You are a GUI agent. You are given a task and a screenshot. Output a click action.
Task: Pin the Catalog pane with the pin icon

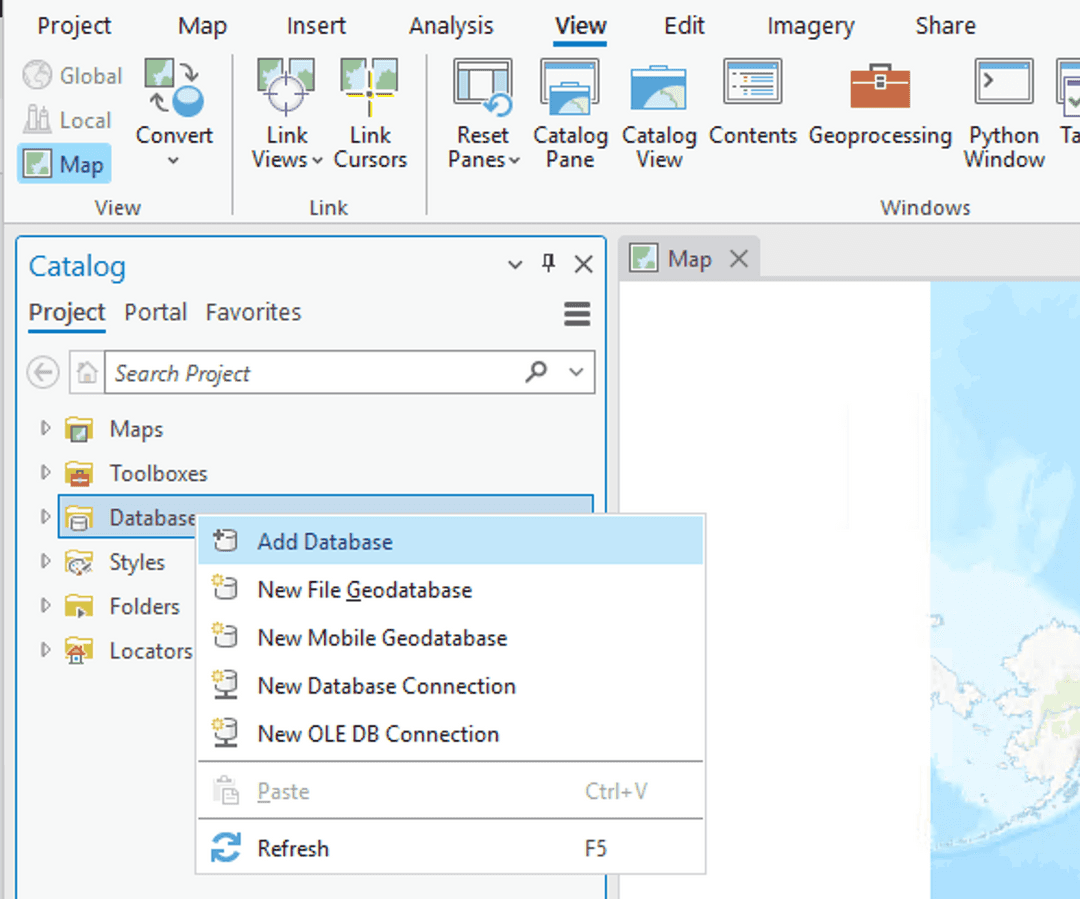[x=547, y=264]
